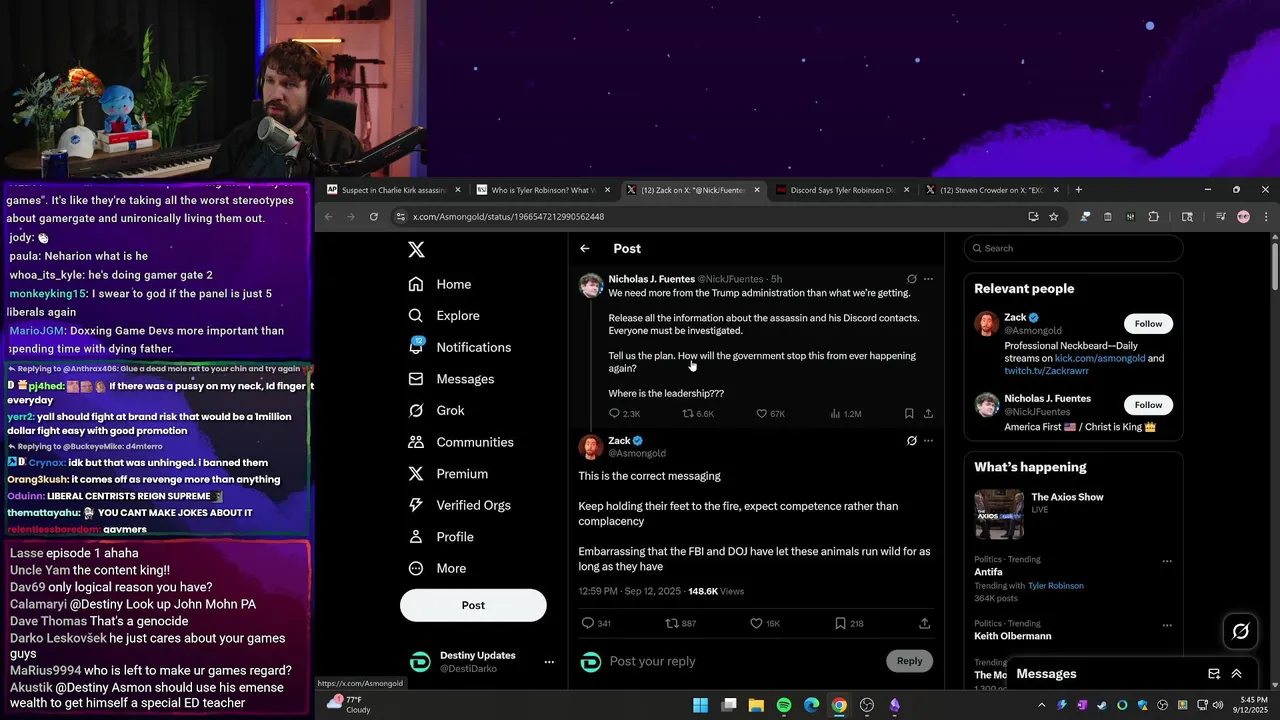Screen dimensions: 1280x720
Task: Open more options for the Antifa trend
Action: tap(1166, 561)
